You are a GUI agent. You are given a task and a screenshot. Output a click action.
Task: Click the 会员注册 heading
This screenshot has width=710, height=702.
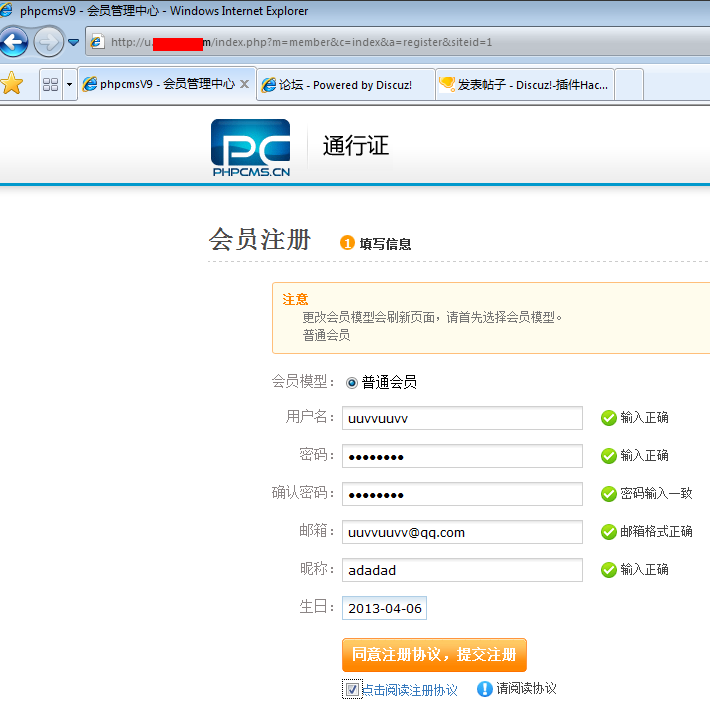(x=260, y=239)
